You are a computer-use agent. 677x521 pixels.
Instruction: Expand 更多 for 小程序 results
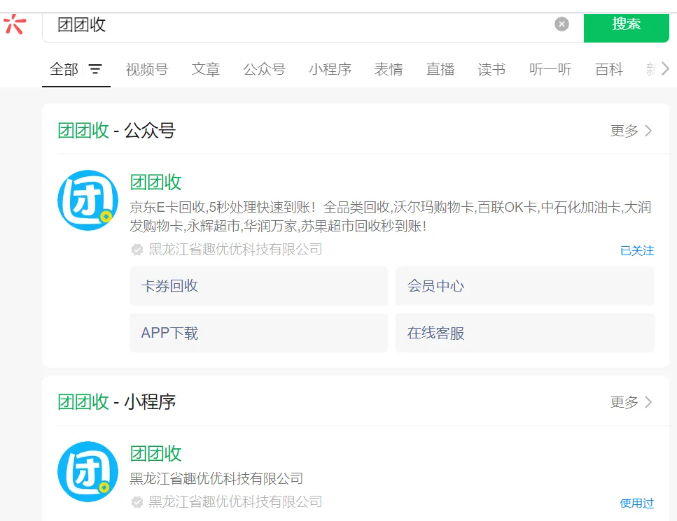pos(631,402)
